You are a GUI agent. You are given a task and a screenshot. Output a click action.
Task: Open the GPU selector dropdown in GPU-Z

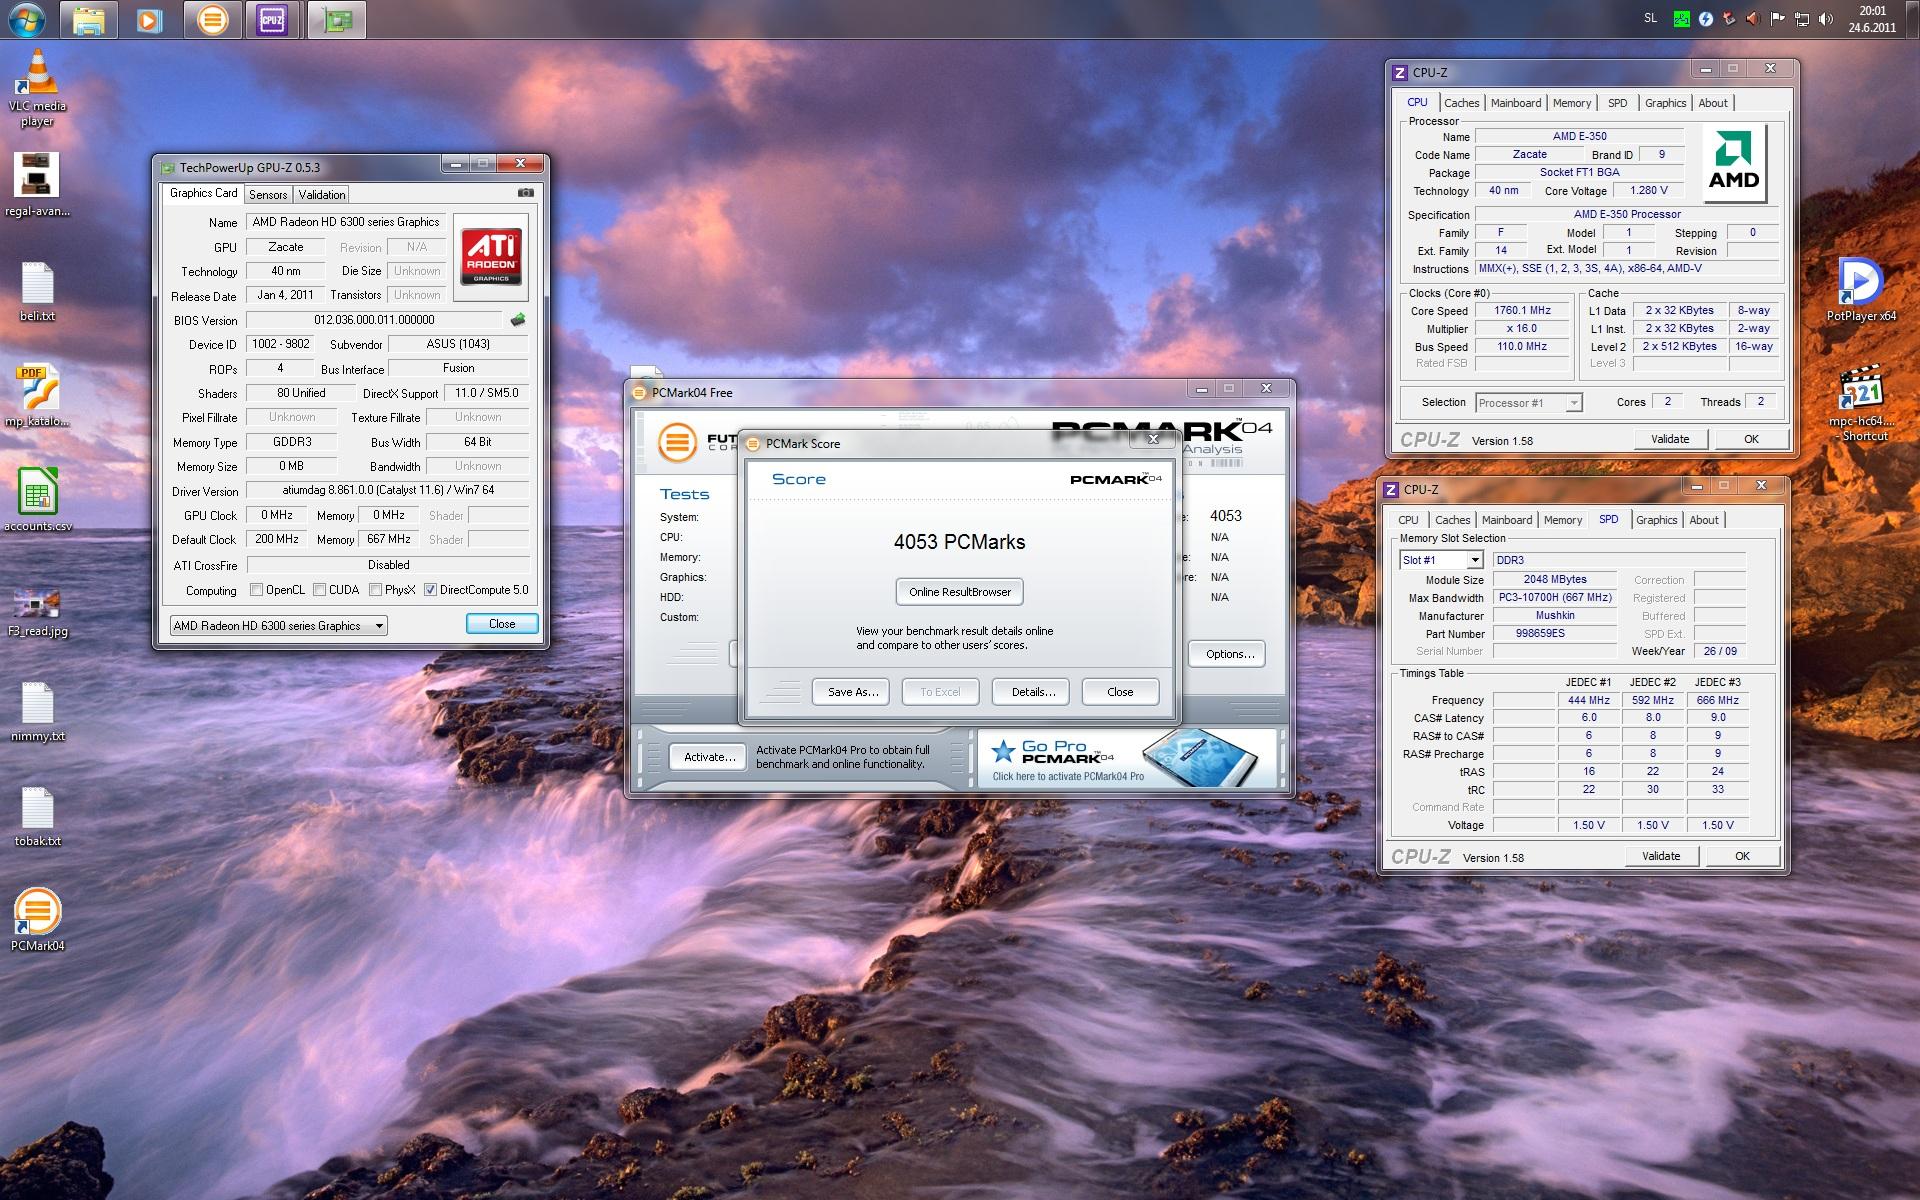coord(278,626)
